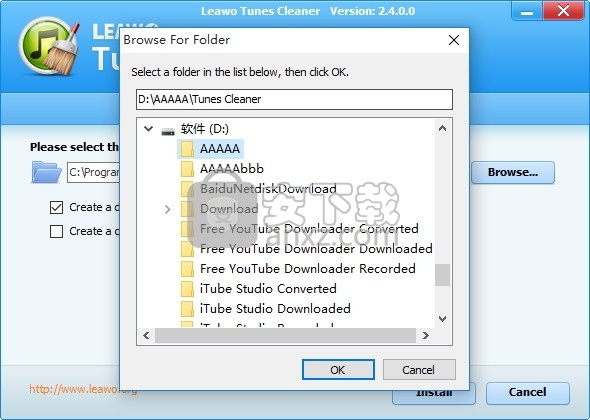Select Free YouTube Downloader Recorded folder
Viewport: 590px width, 420px height.
coord(308,268)
